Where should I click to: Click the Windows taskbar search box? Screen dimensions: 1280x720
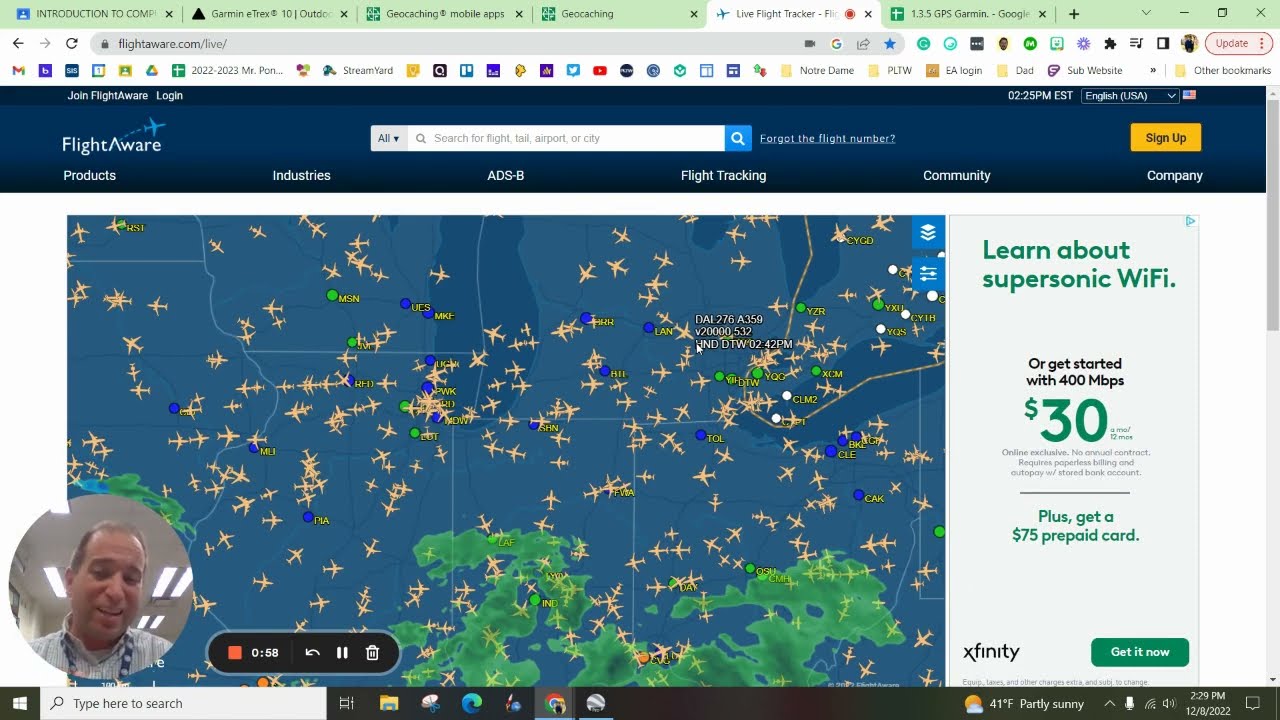point(183,703)
